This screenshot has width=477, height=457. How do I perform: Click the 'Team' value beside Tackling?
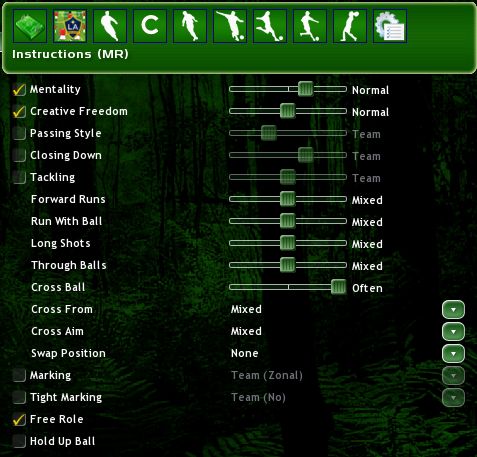pyautogui.click(x=366, y=178)
